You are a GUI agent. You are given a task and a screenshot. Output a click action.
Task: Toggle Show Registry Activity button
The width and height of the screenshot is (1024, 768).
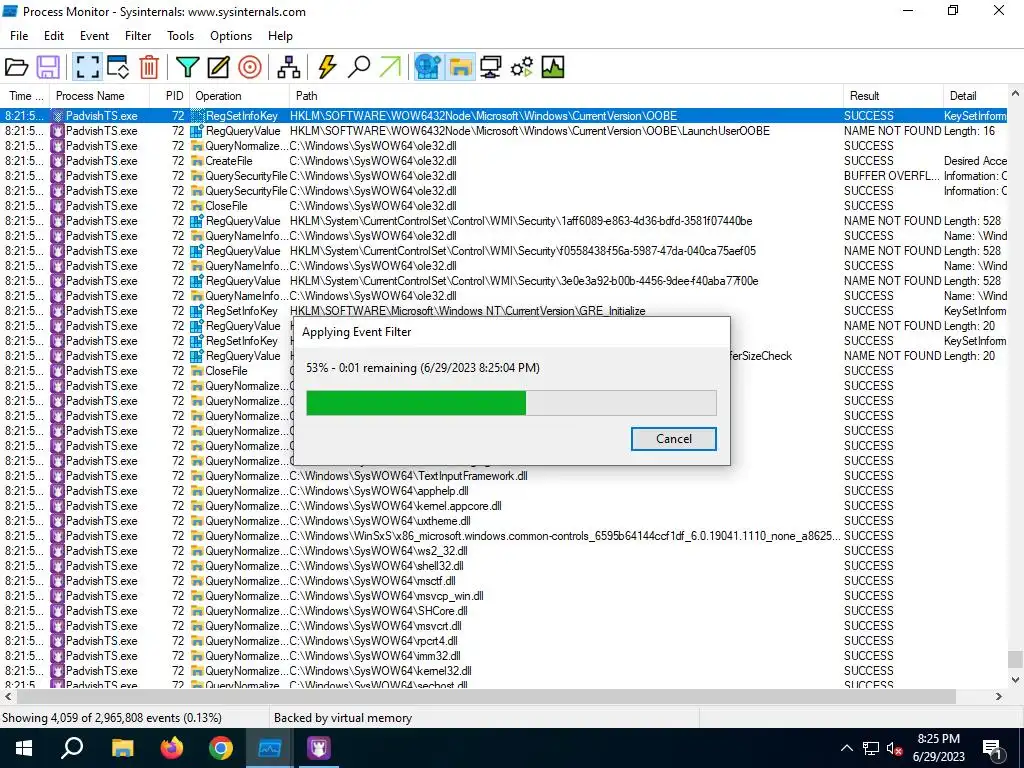tap(429, 67)
